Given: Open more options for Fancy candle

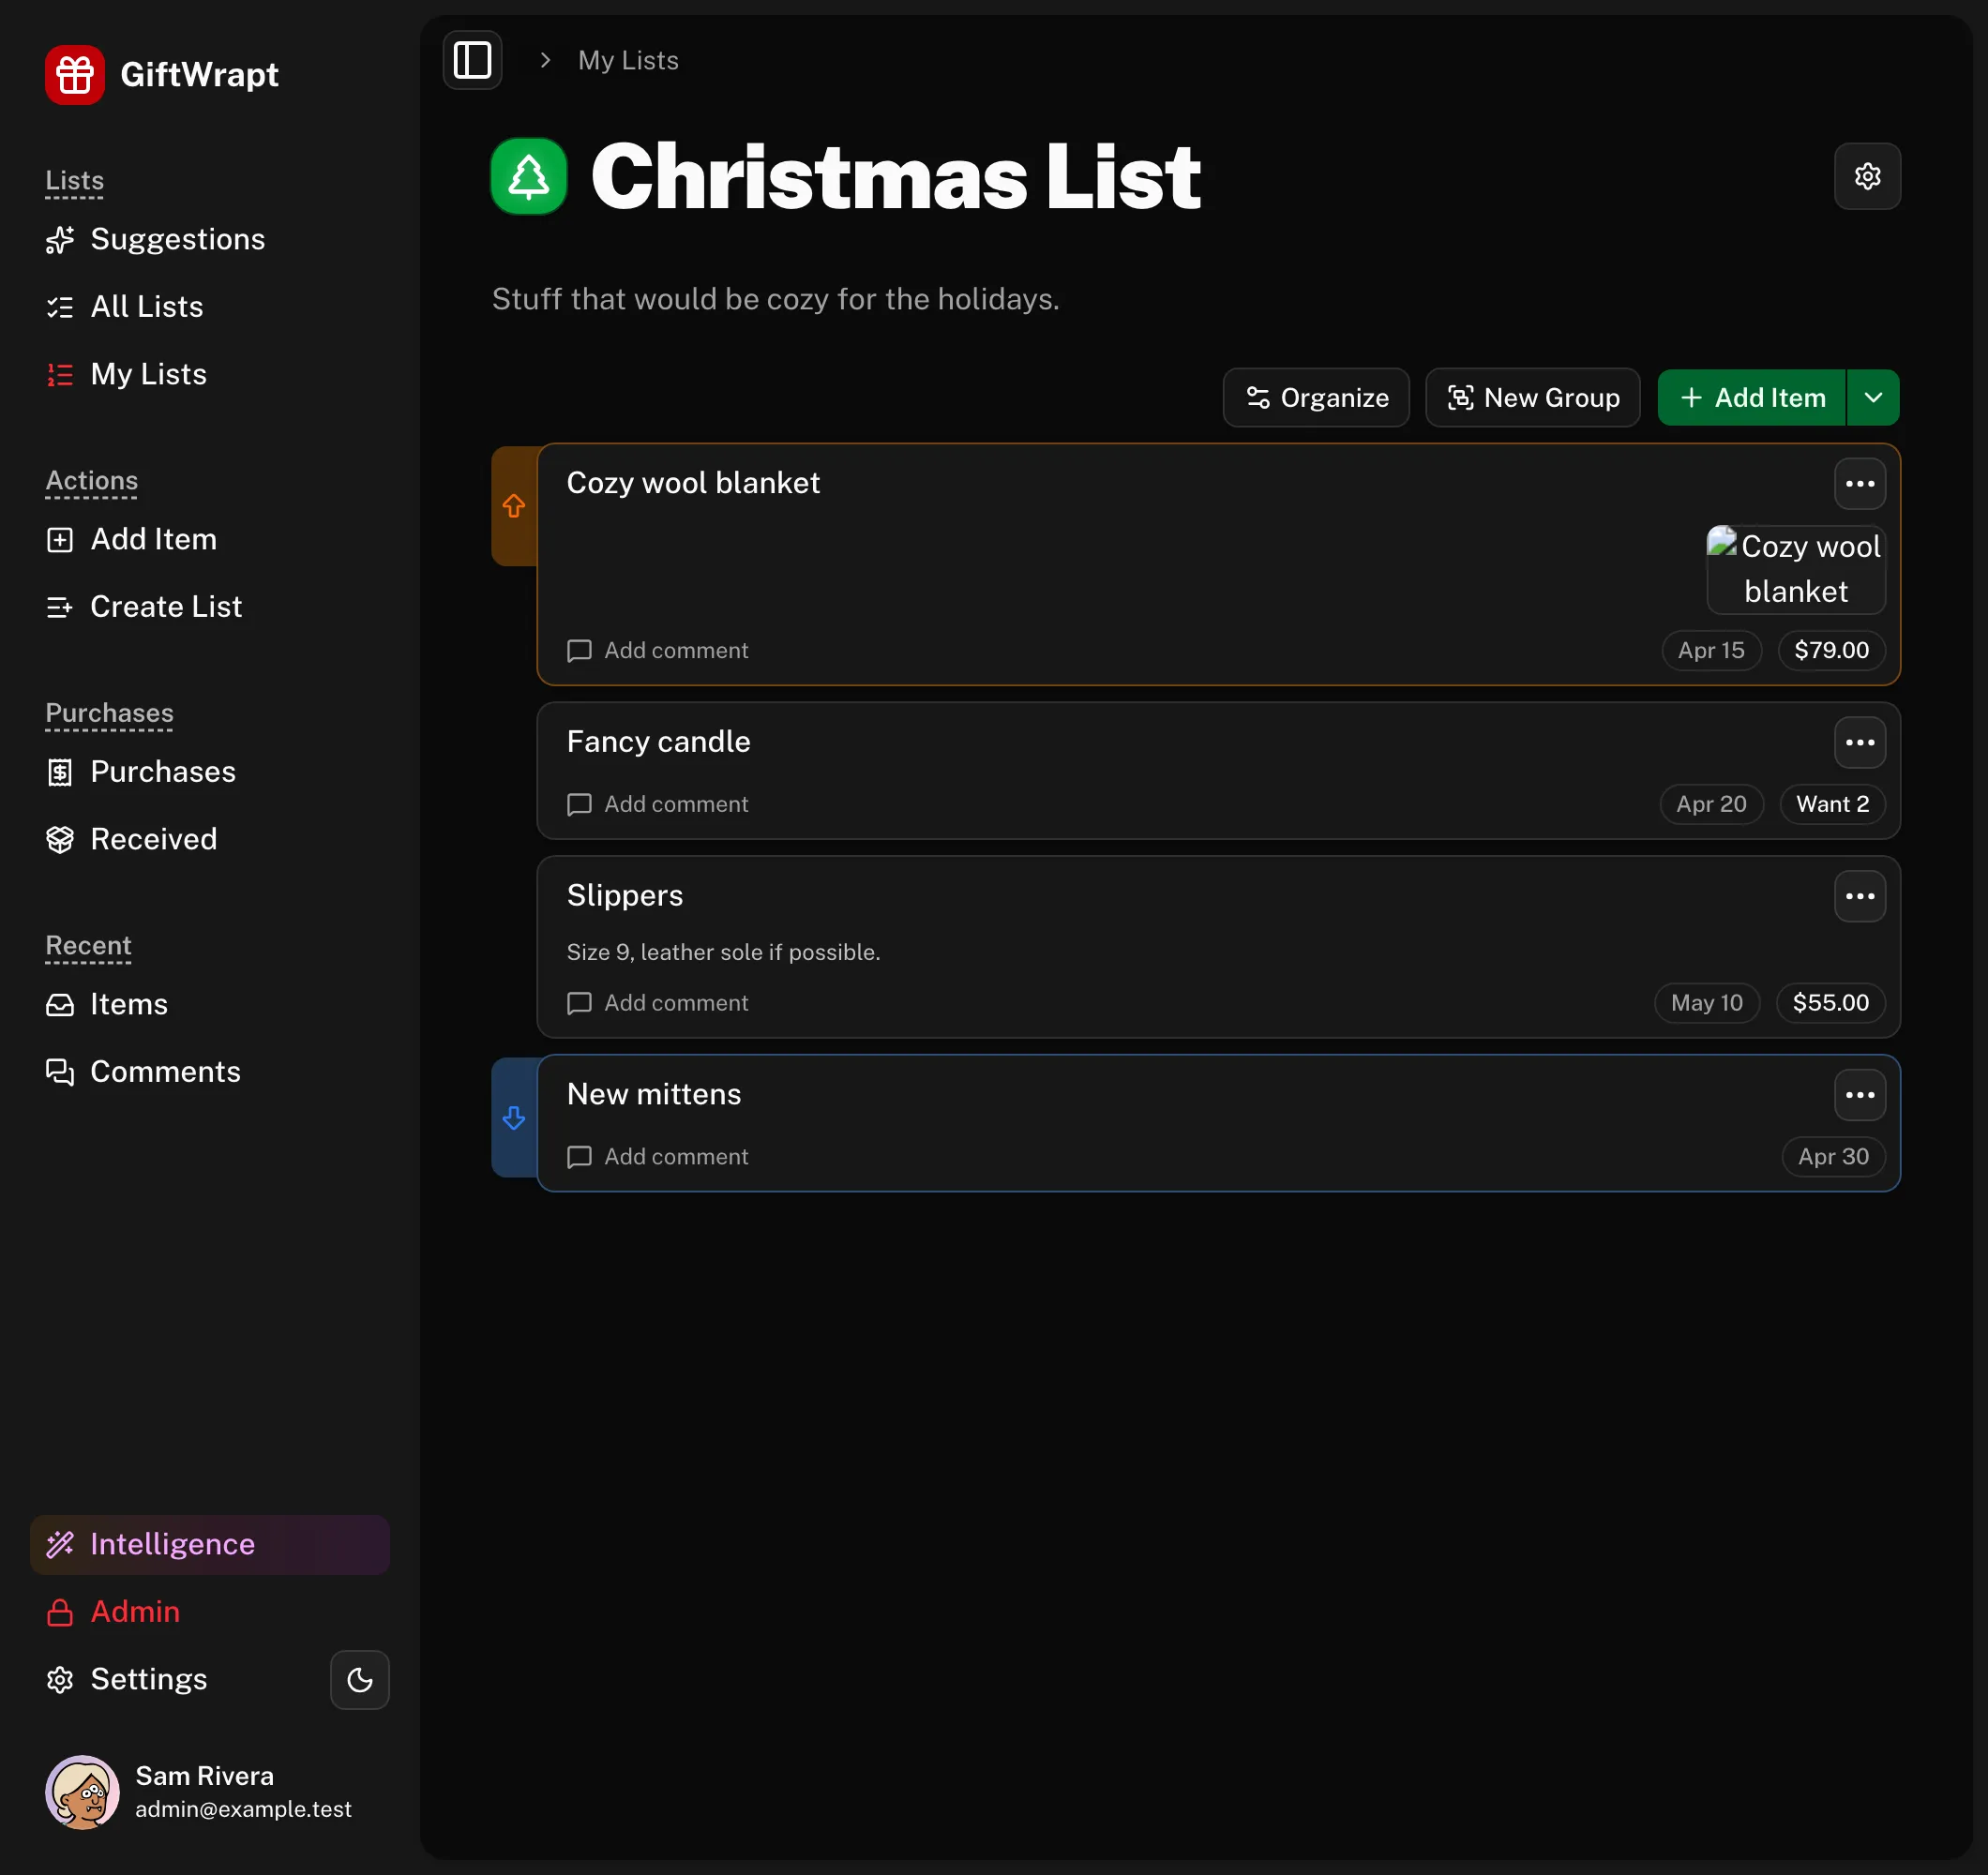Looking at the screenshot, I should point(1860,742).
